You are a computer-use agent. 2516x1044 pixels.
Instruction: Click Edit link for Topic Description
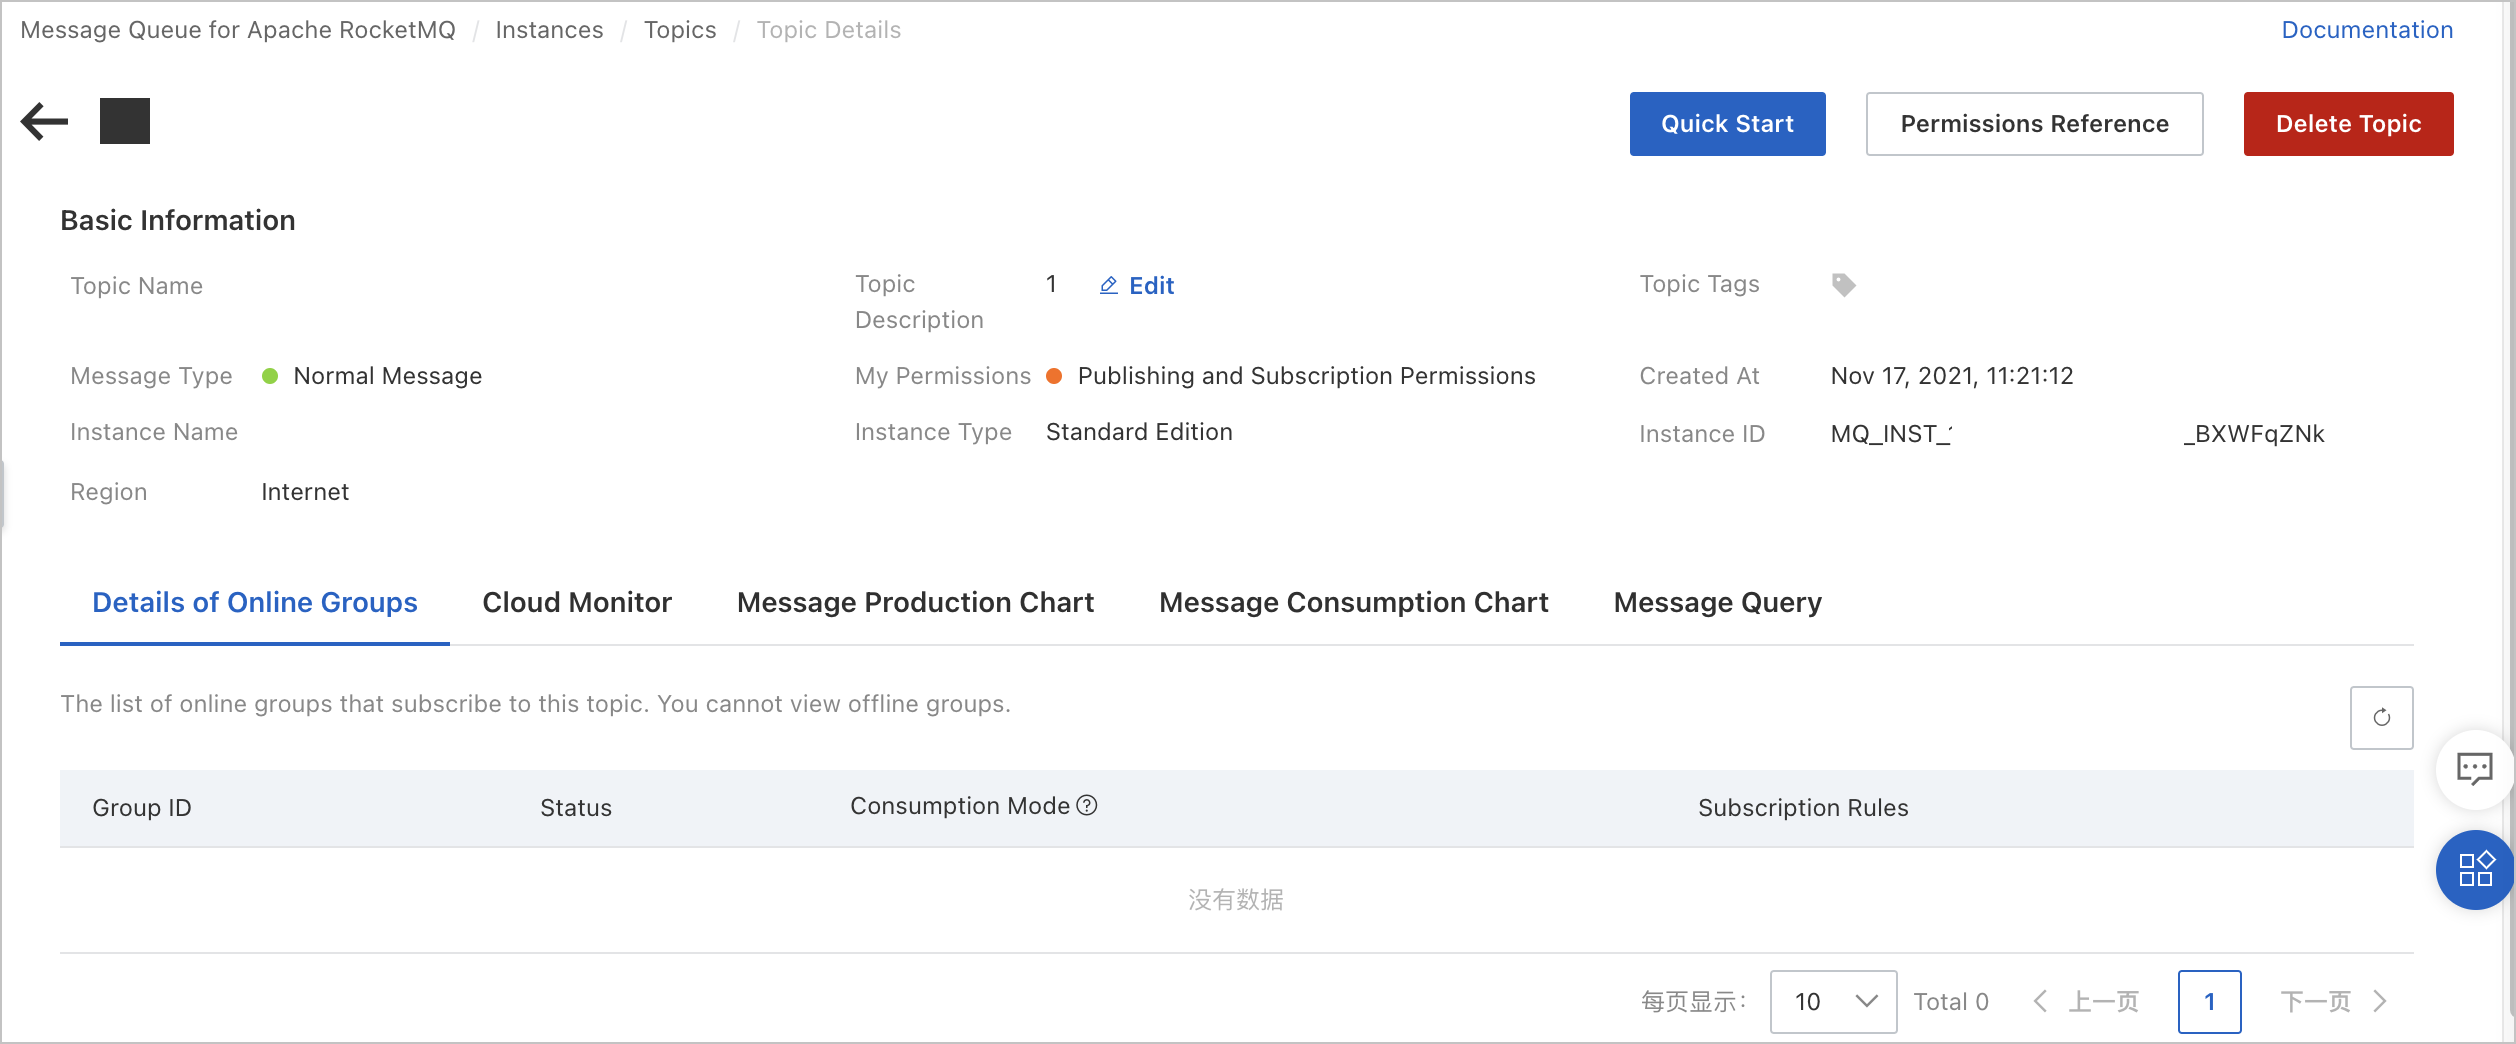tap(1151, 286)
